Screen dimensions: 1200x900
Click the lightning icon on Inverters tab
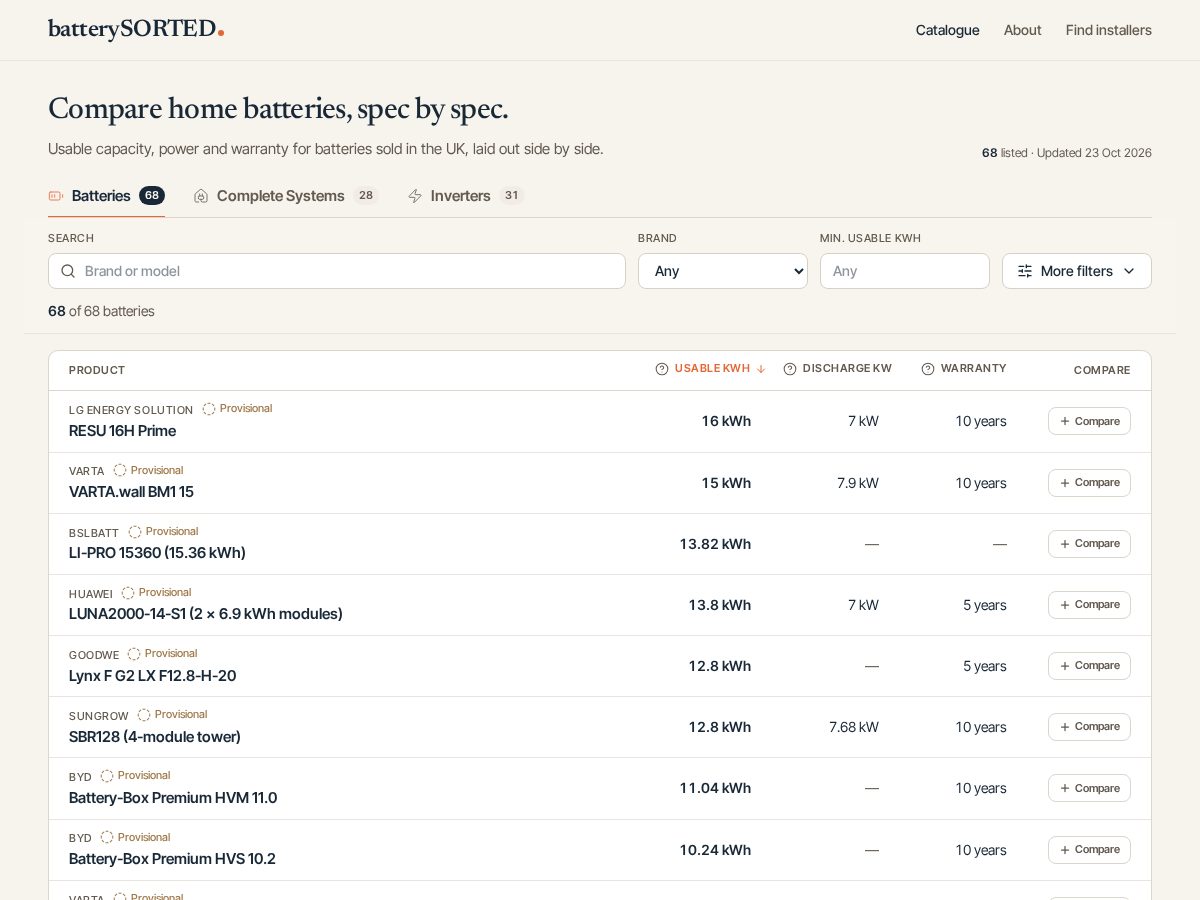(415, 196)
